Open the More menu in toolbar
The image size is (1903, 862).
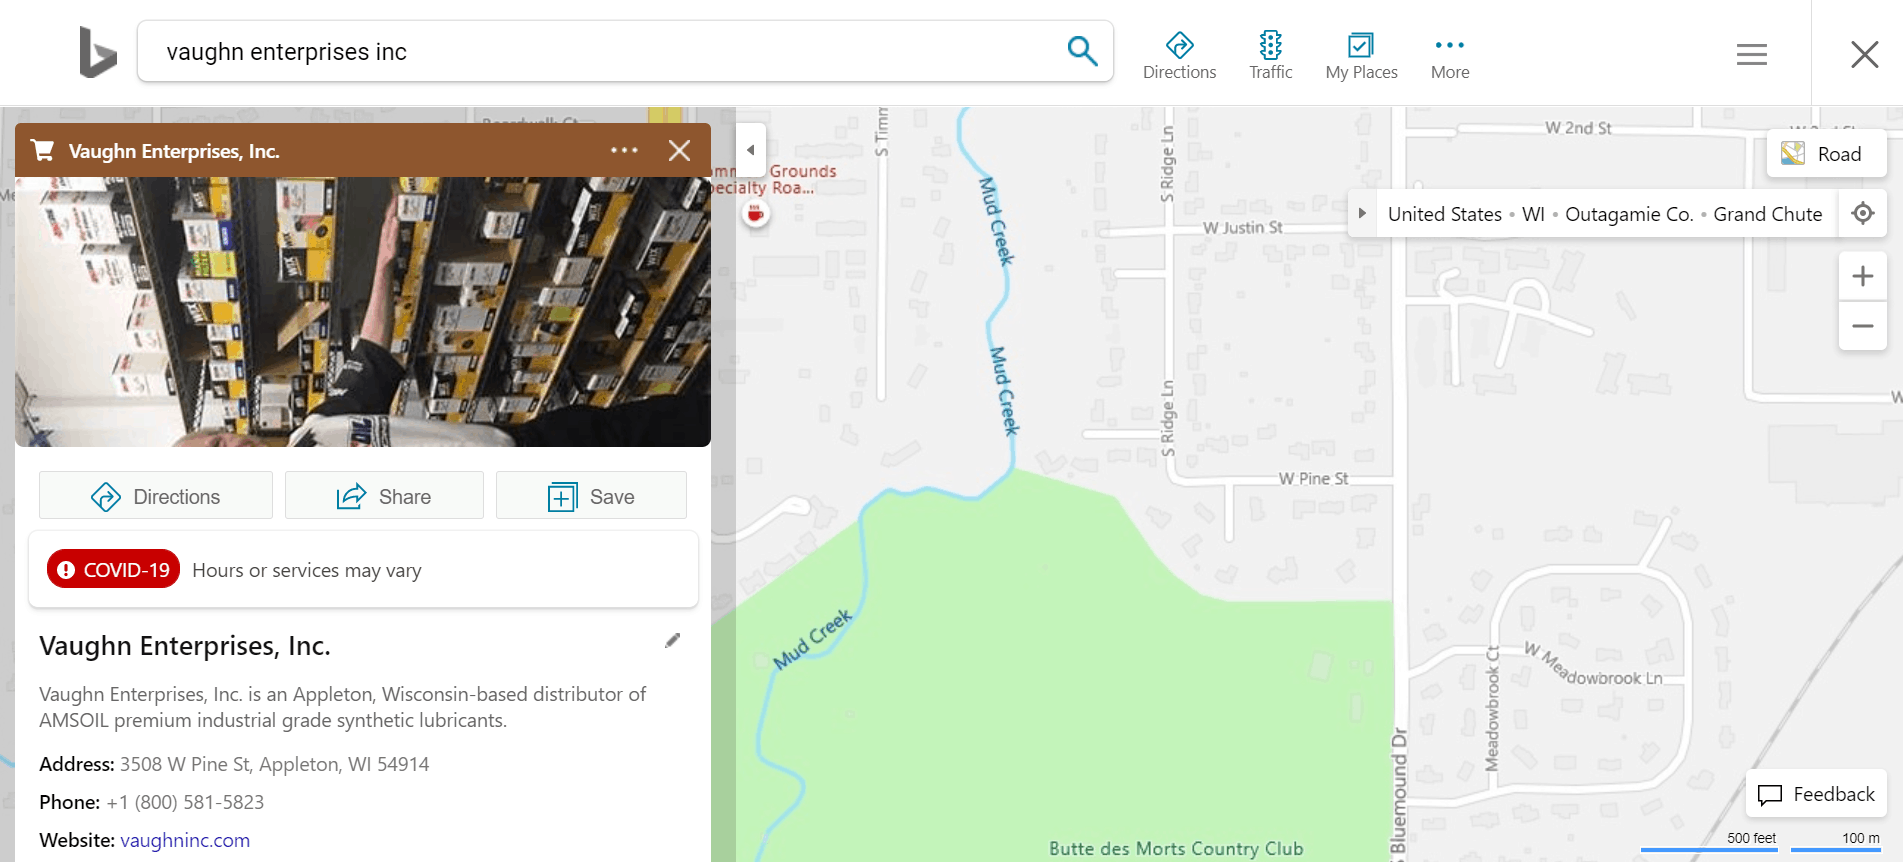(1450, 56)
